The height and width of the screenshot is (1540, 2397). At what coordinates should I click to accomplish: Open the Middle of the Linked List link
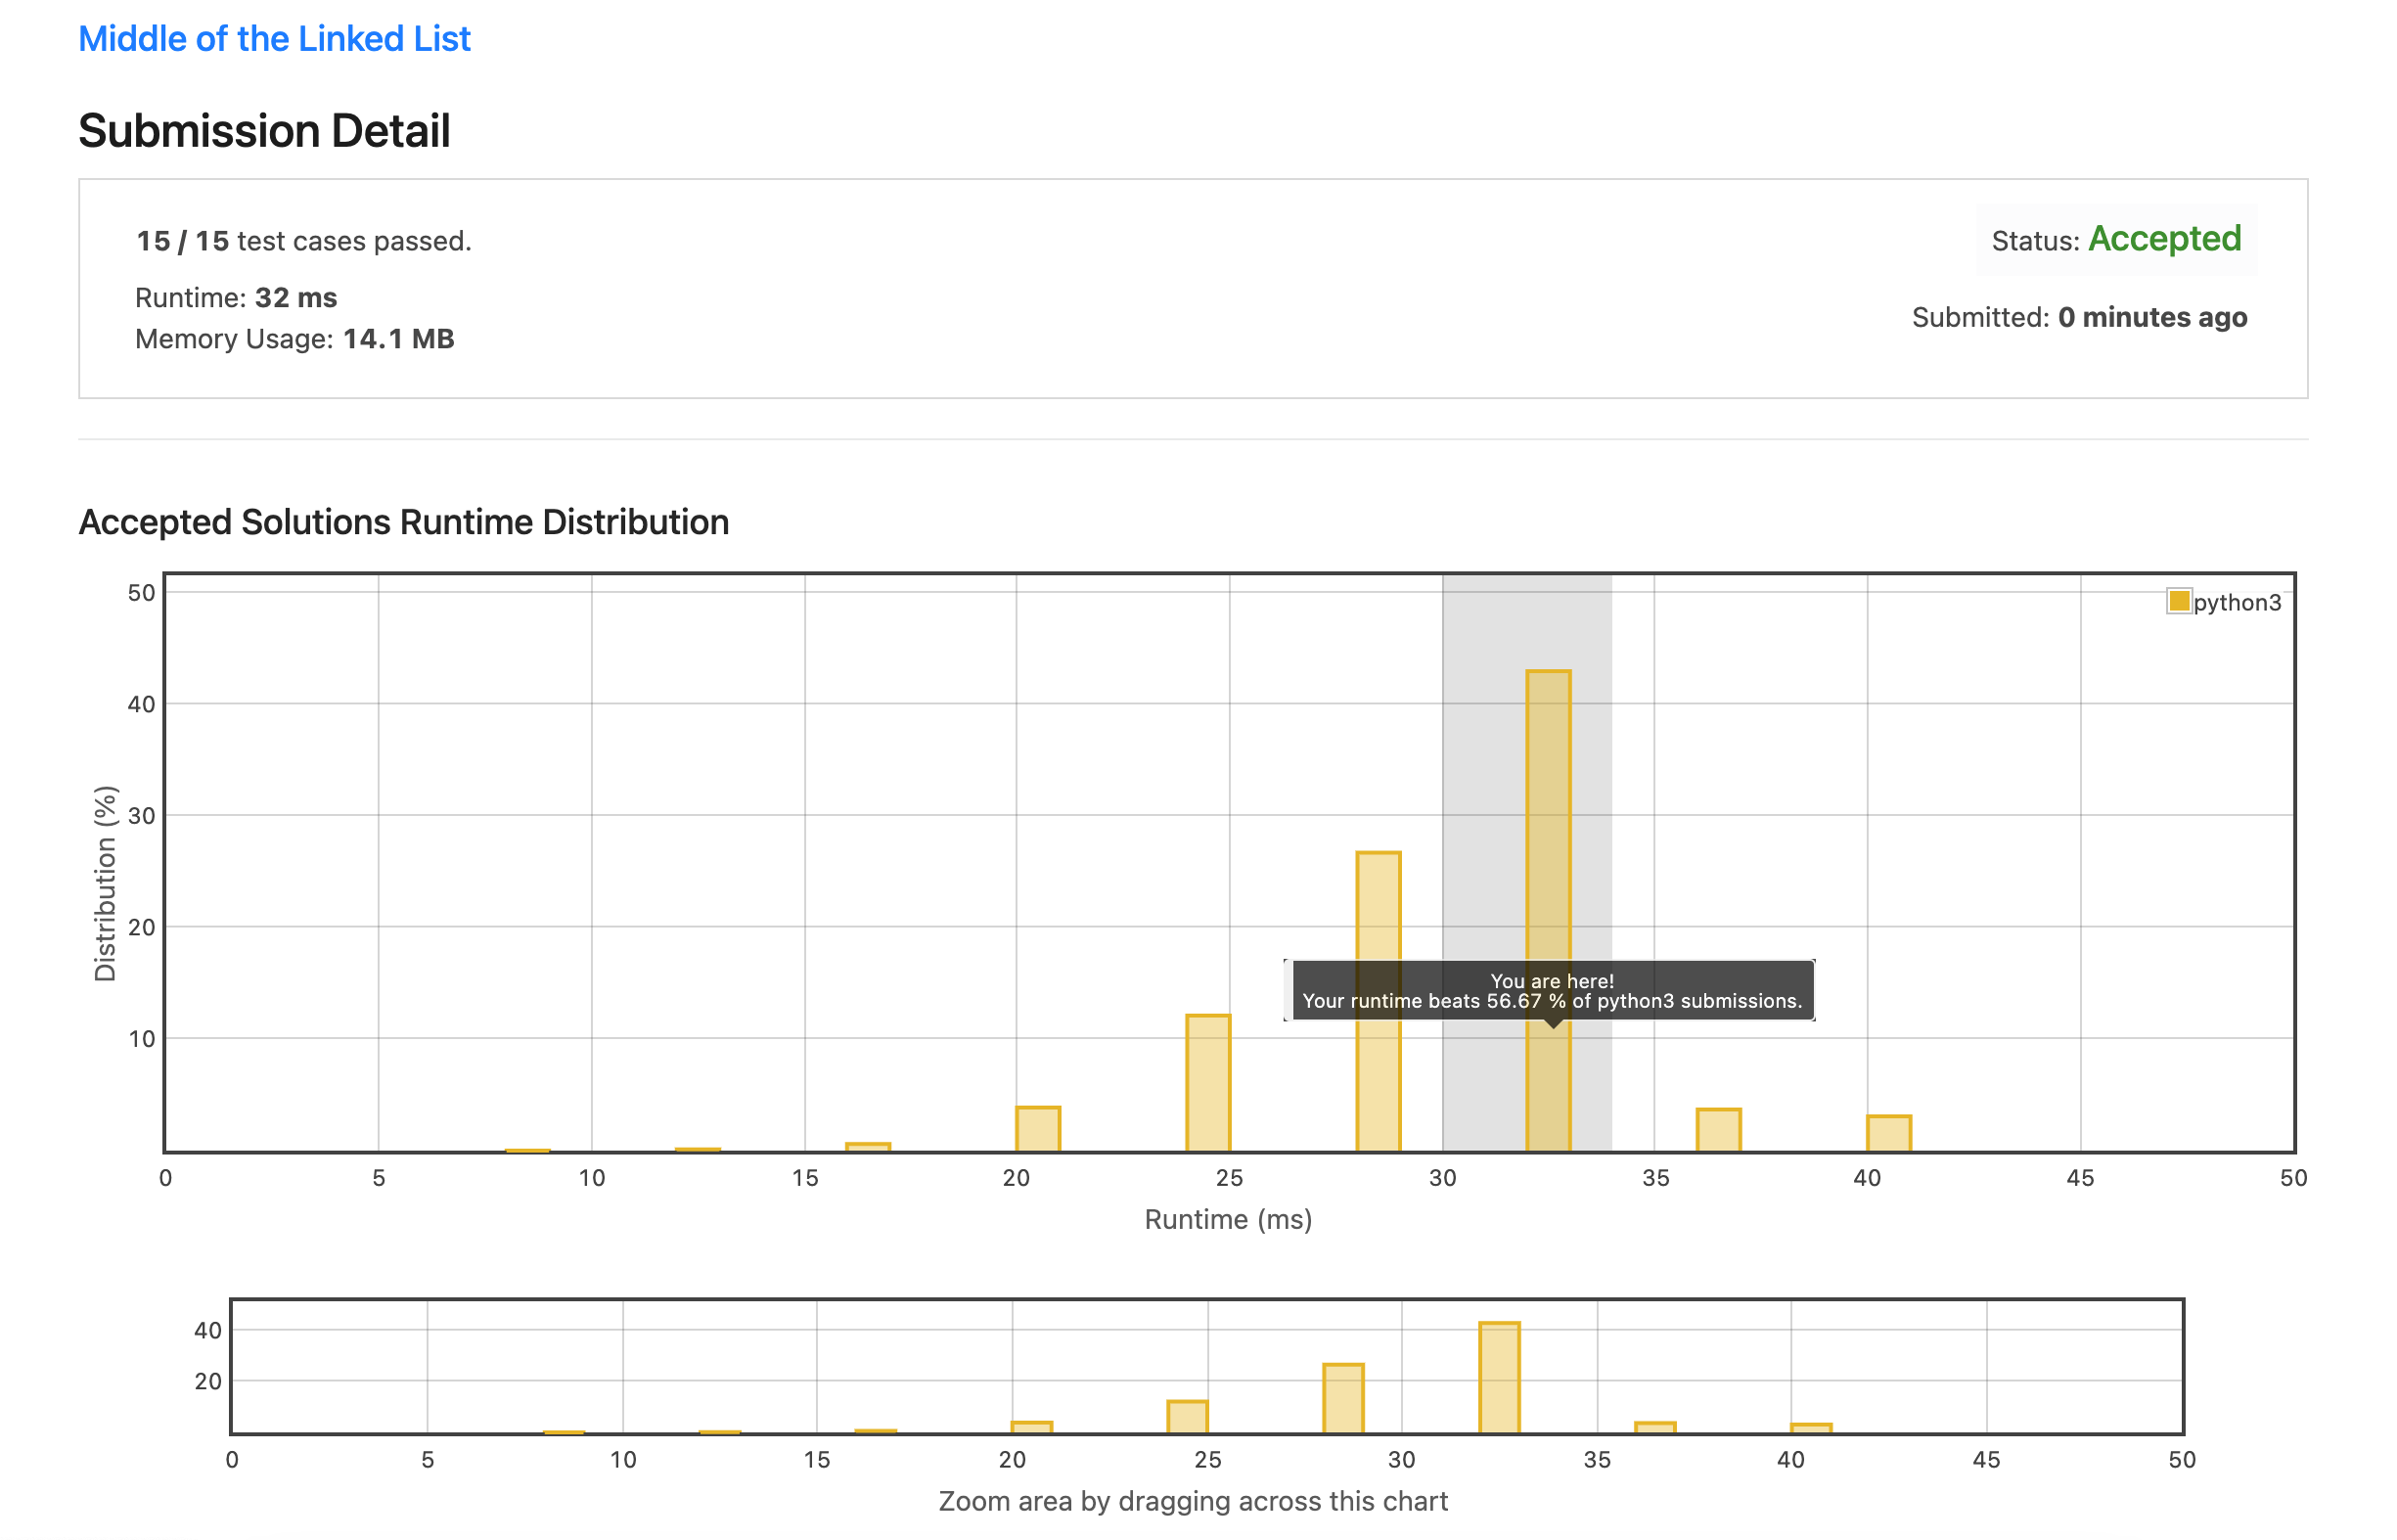(x=274, y=39)
